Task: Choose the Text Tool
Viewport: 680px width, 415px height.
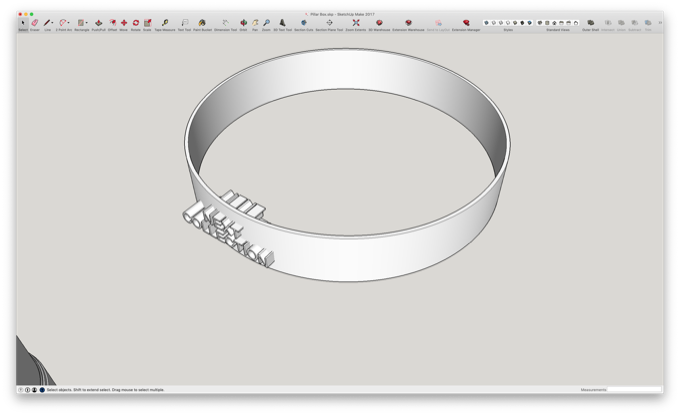Action: click(x=184, y=23)
